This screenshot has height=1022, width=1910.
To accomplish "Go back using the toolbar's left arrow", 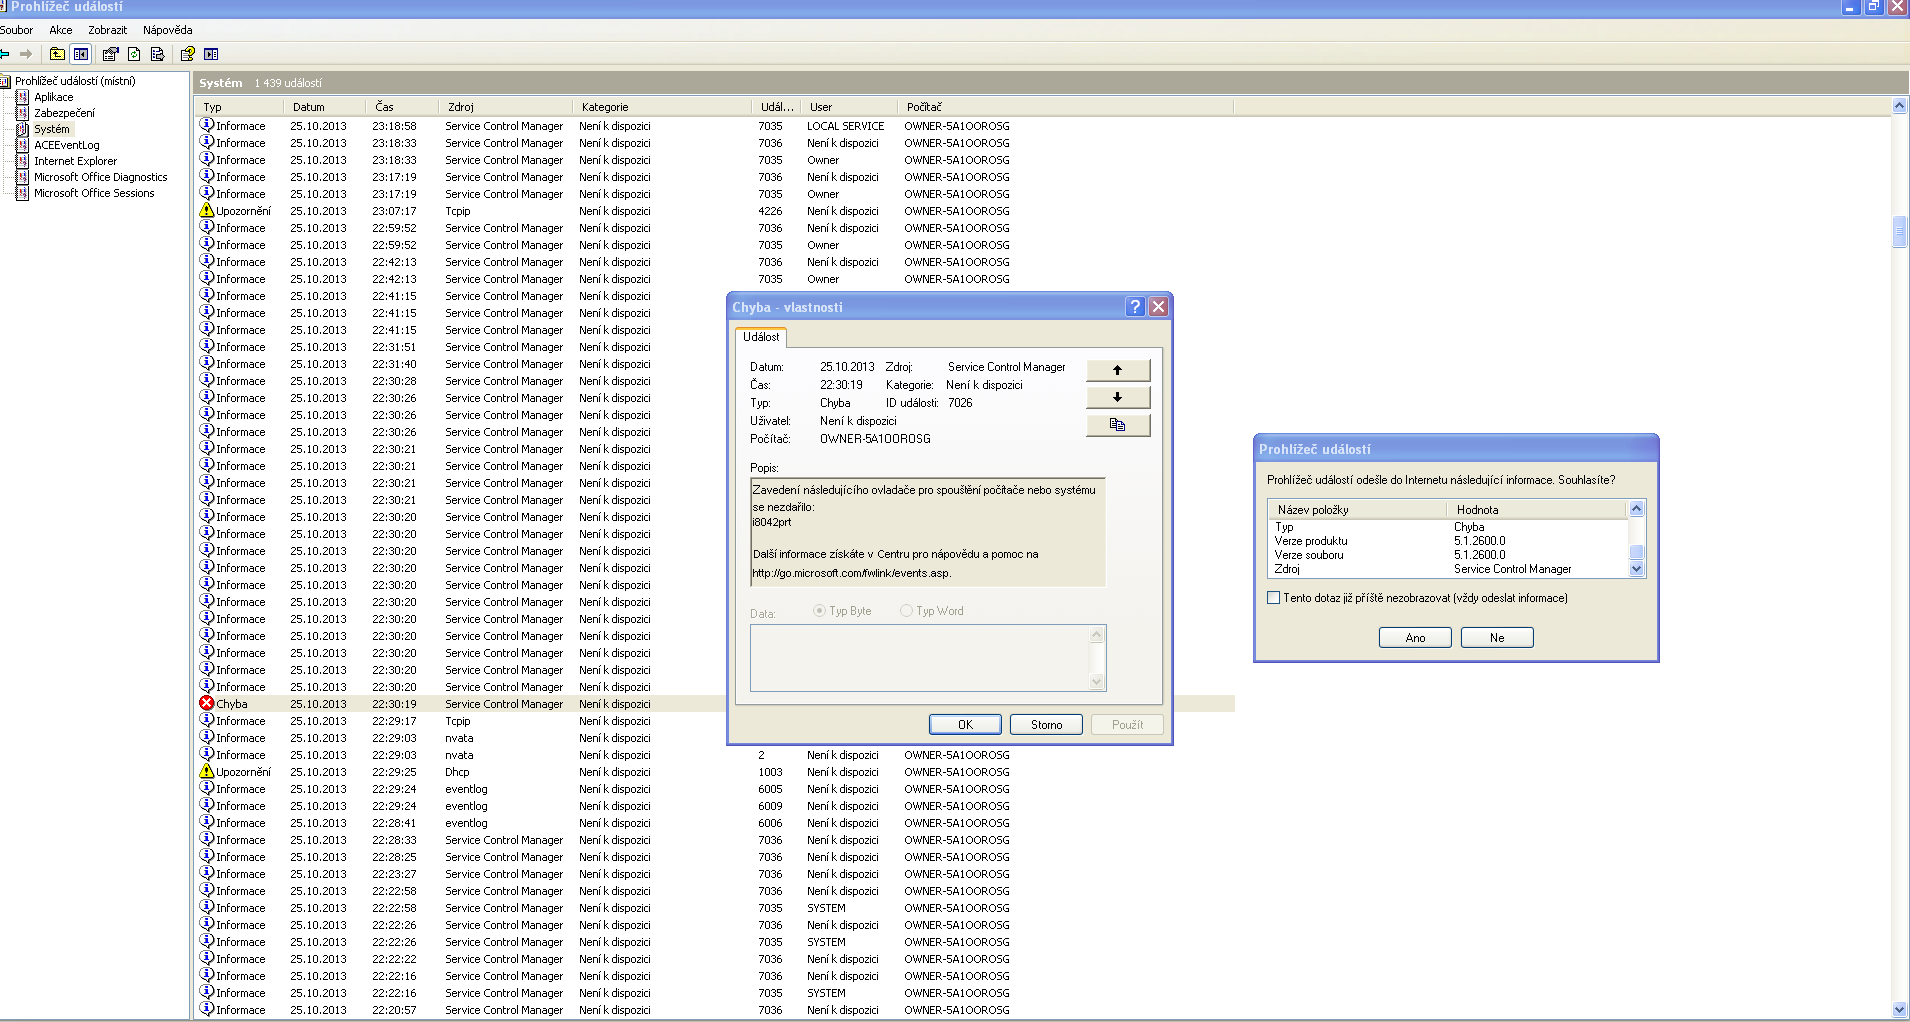I will coord(5,54).
